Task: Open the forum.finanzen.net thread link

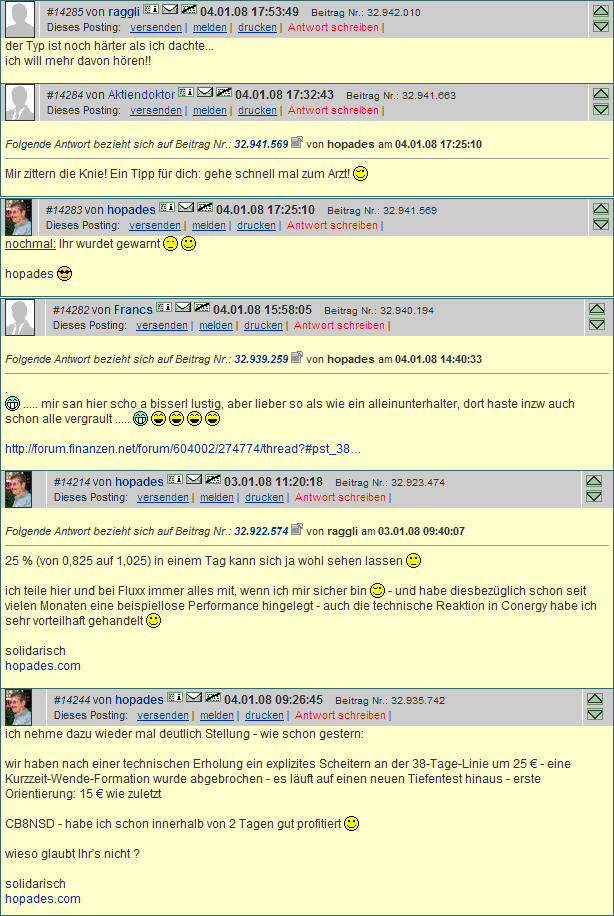Action: click(x=183, y=449)
